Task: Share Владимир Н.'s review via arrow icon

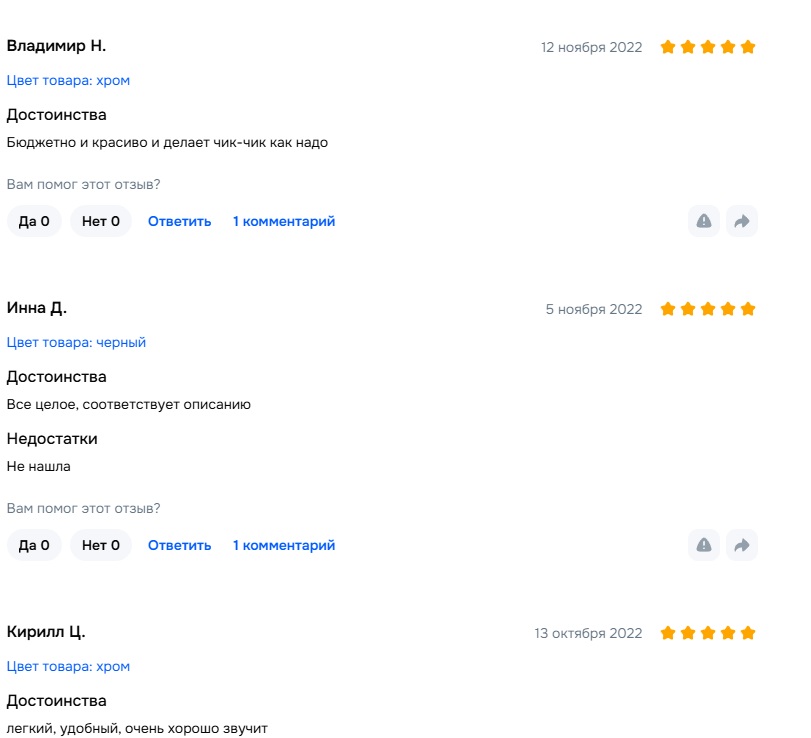Action: (x=742, y=221)
